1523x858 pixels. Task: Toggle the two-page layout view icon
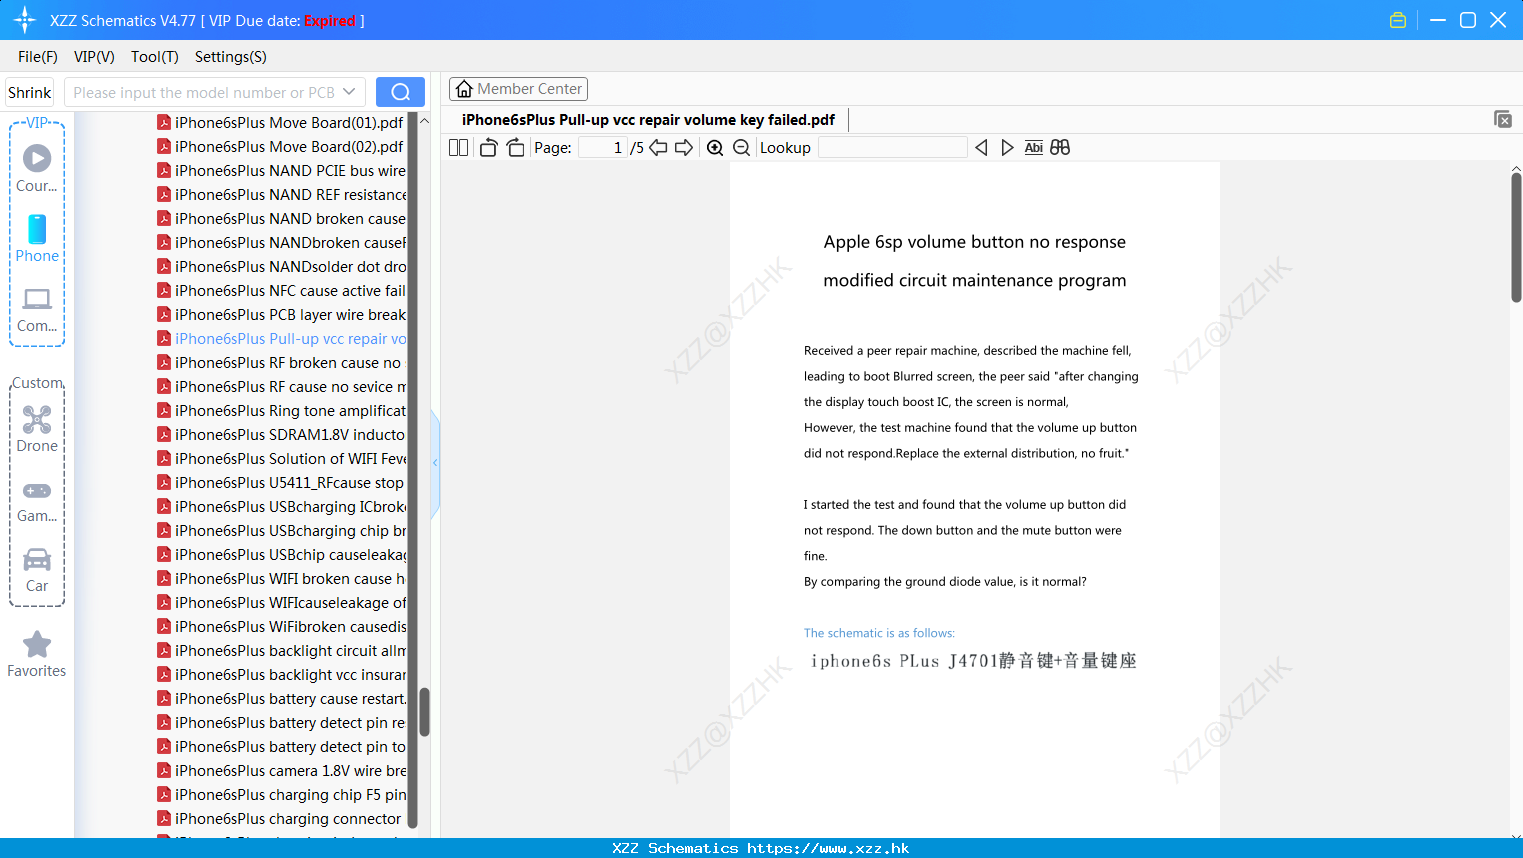pos(458,148)
